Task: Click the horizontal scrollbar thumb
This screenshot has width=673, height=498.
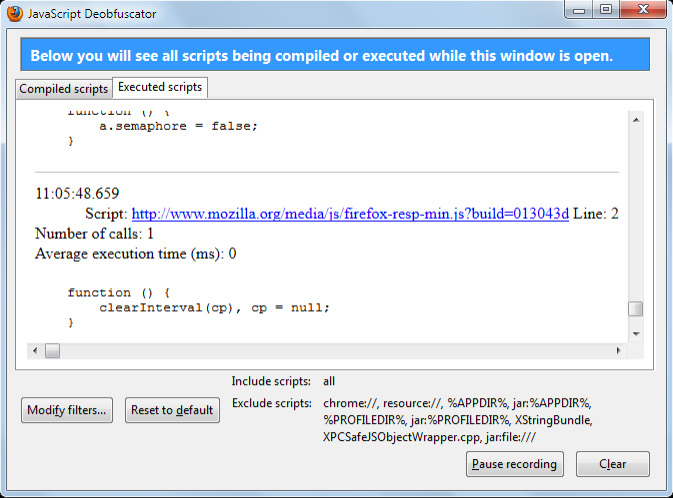Action: 52,350
